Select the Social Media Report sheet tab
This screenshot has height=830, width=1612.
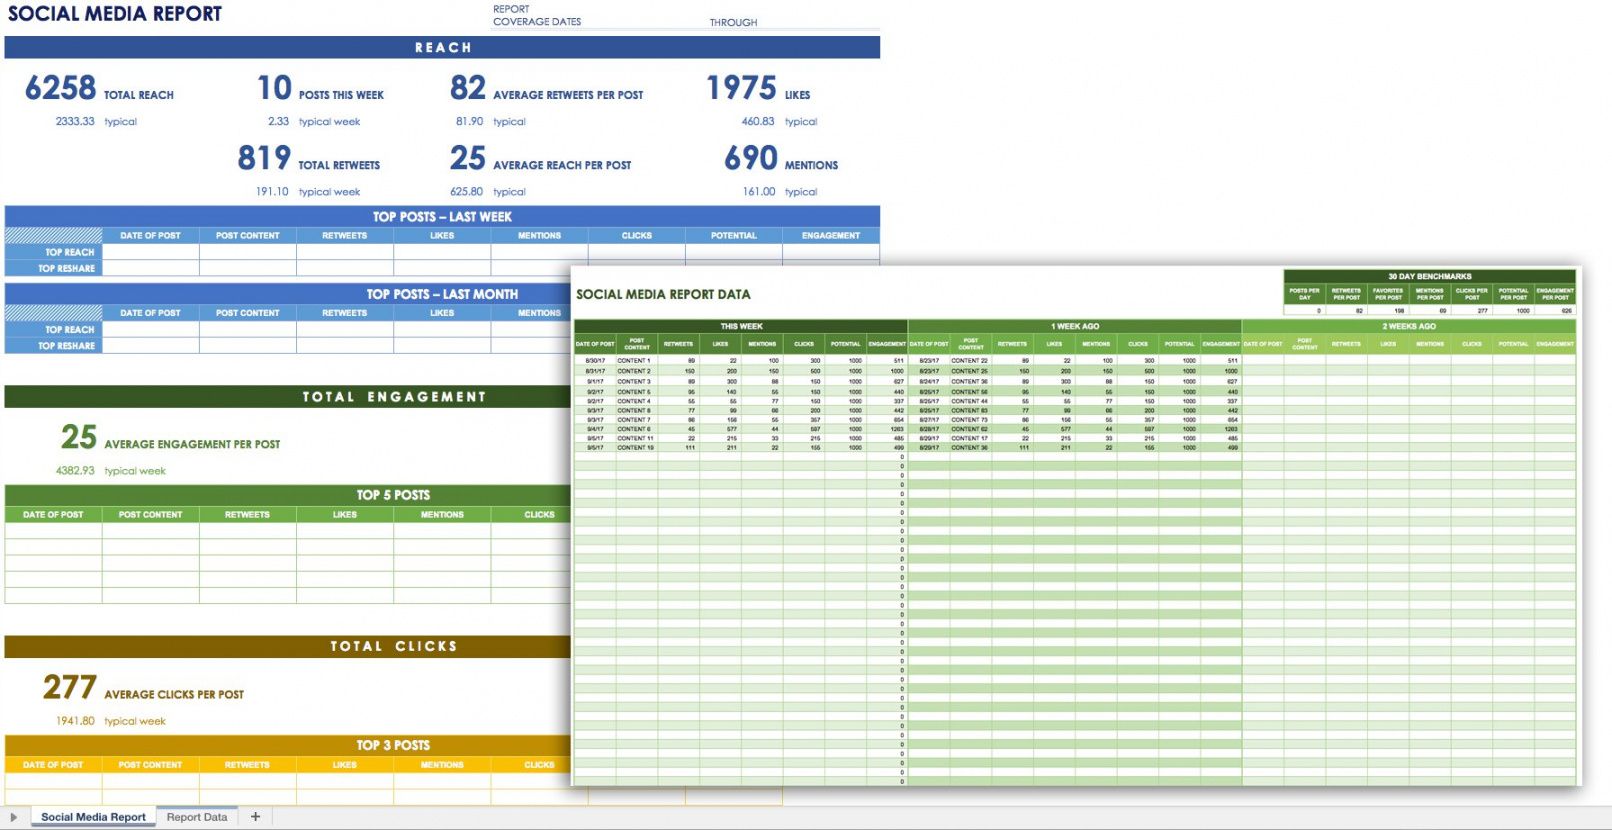click(x=93, y=817)
